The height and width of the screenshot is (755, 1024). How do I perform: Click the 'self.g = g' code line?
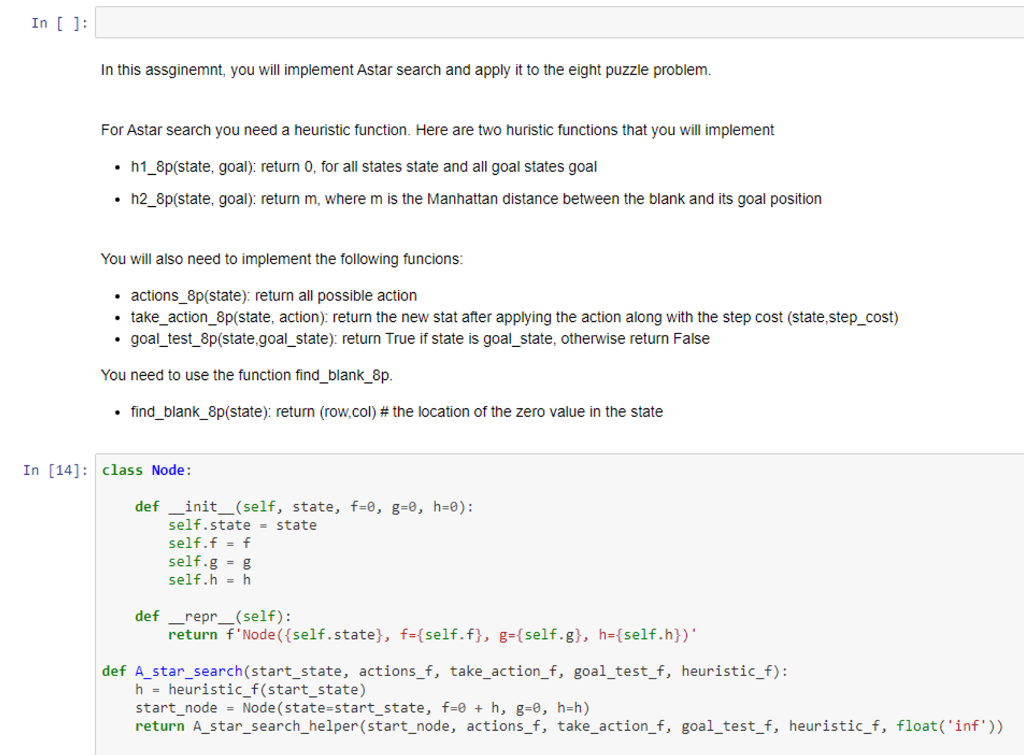point(209,562)
